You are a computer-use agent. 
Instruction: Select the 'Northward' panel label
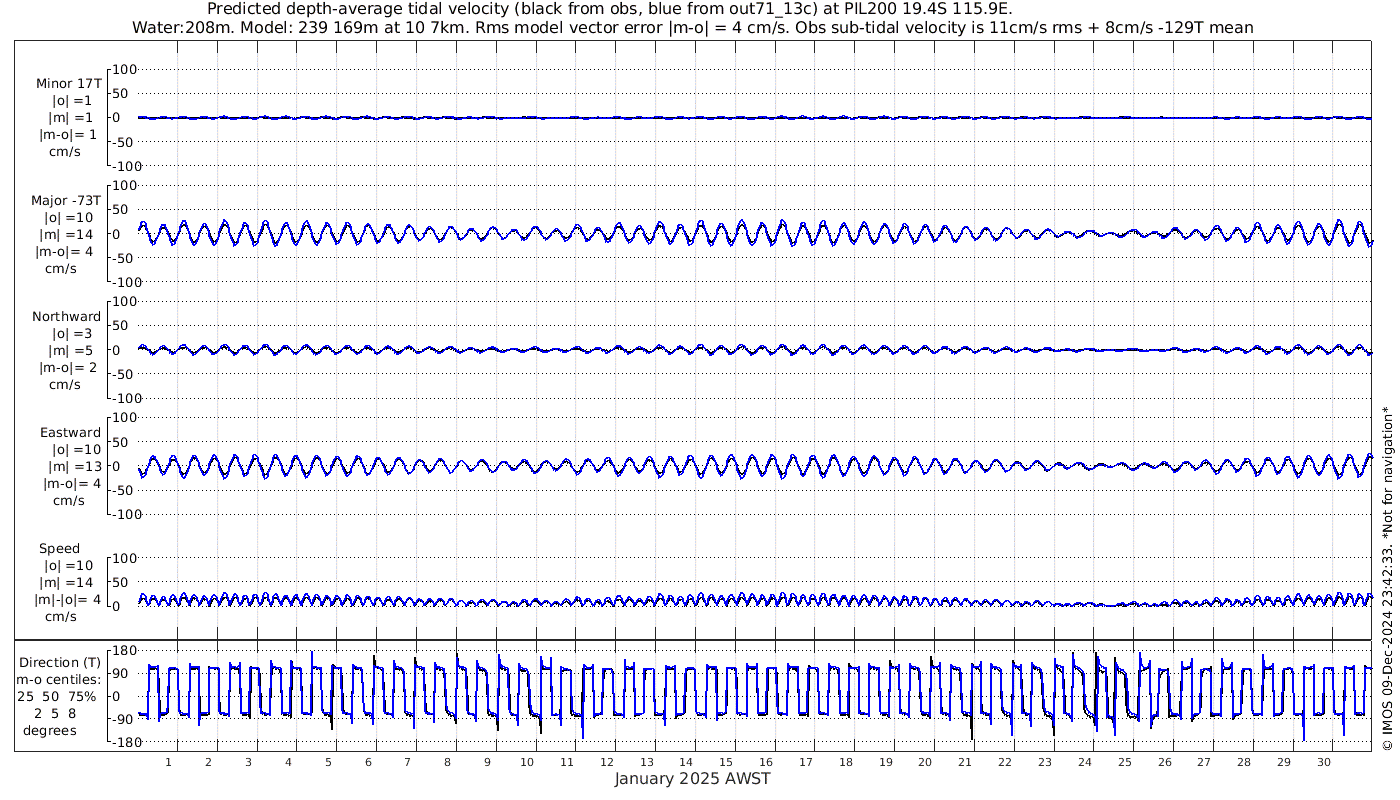pos(66,317)
